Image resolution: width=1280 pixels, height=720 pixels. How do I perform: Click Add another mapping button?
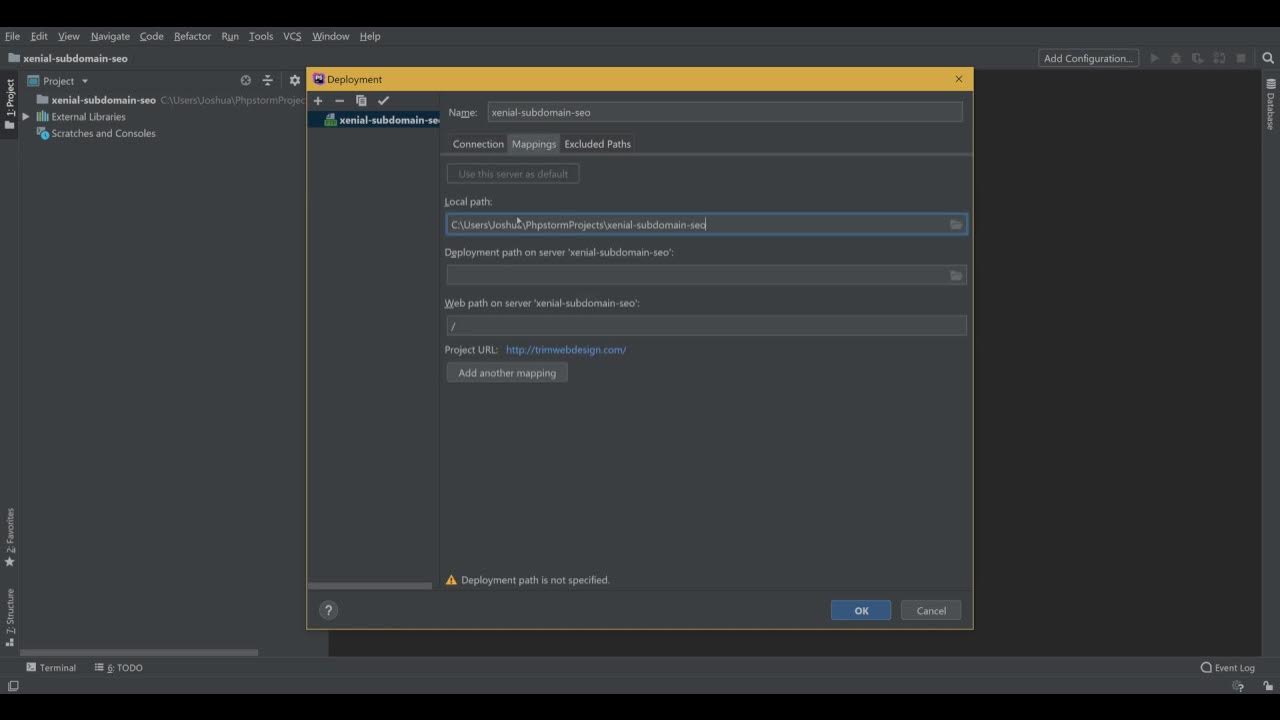(x=507, y=373)
